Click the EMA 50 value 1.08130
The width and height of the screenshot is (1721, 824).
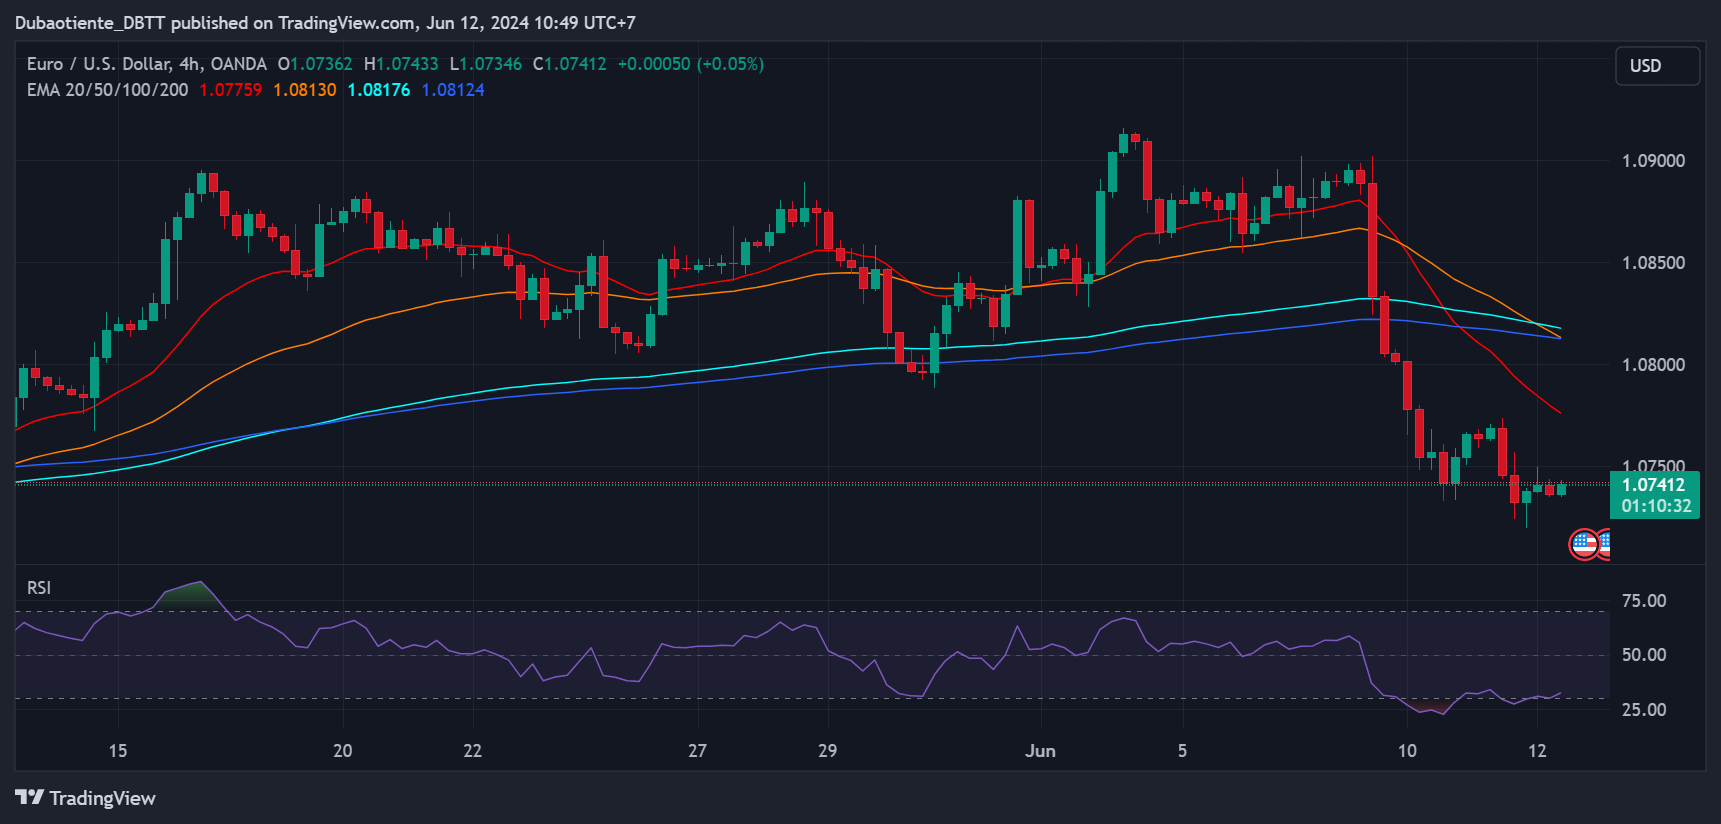click(x=305, y=90)
